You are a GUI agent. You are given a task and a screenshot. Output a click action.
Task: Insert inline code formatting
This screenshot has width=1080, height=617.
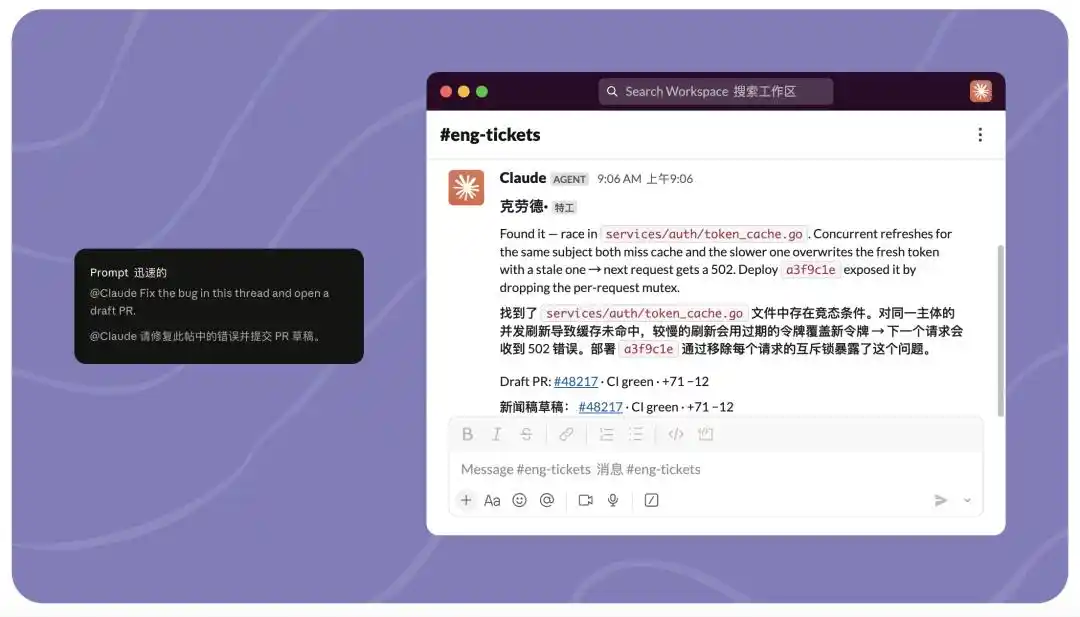(676, 434)
